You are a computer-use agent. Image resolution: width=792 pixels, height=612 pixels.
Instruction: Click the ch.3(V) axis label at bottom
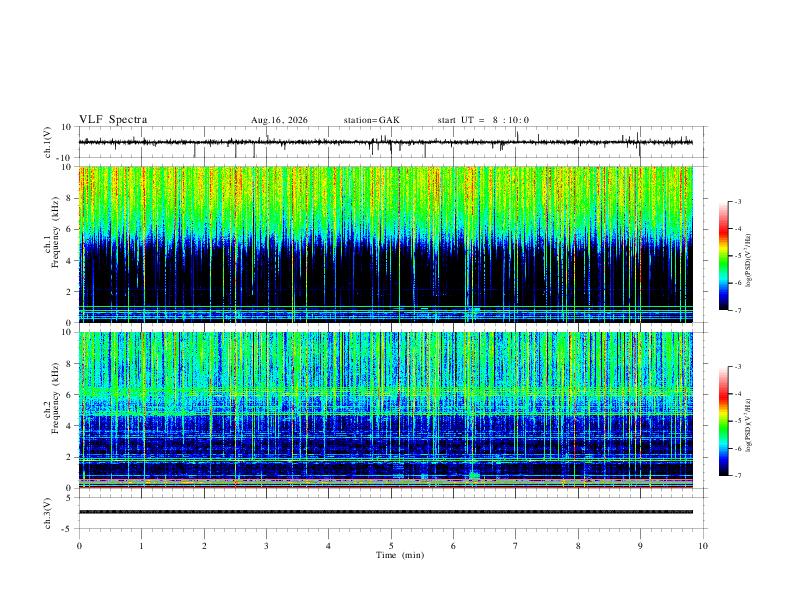[48, 514]
